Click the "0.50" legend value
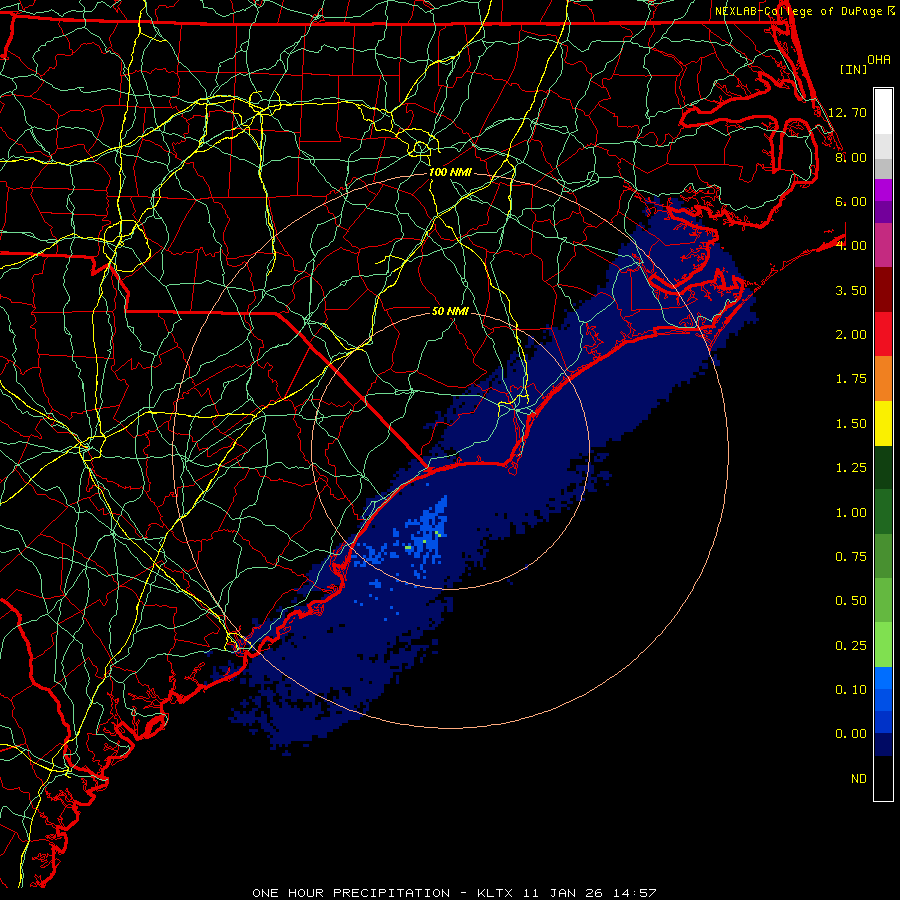 pyautogui.click(x=851, y=601)
